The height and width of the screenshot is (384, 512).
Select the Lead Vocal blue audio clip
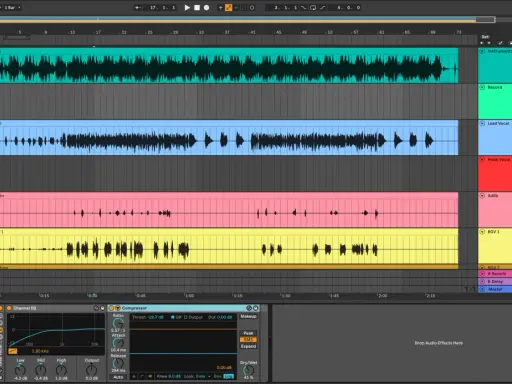(x=229, y=138)
